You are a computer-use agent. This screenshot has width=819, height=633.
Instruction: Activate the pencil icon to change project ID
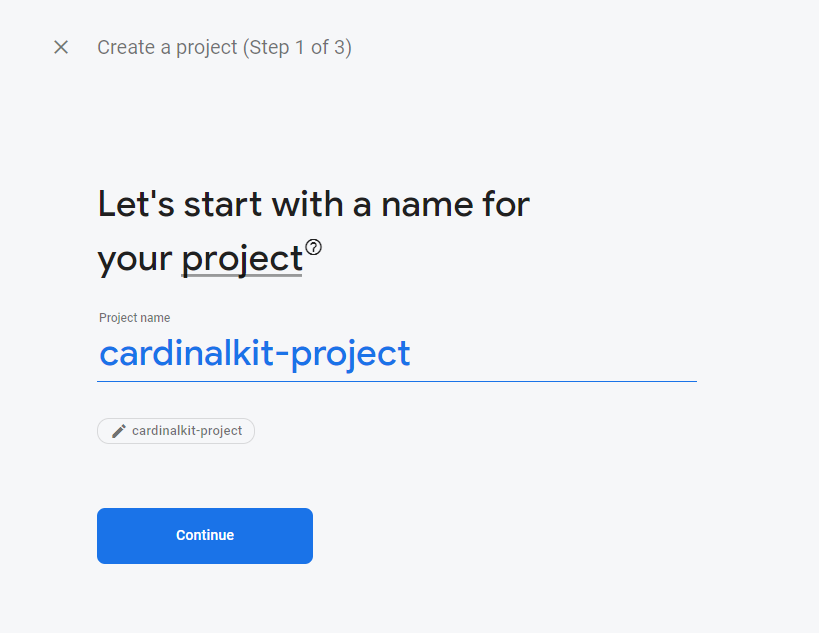click(x=119, y=430)
